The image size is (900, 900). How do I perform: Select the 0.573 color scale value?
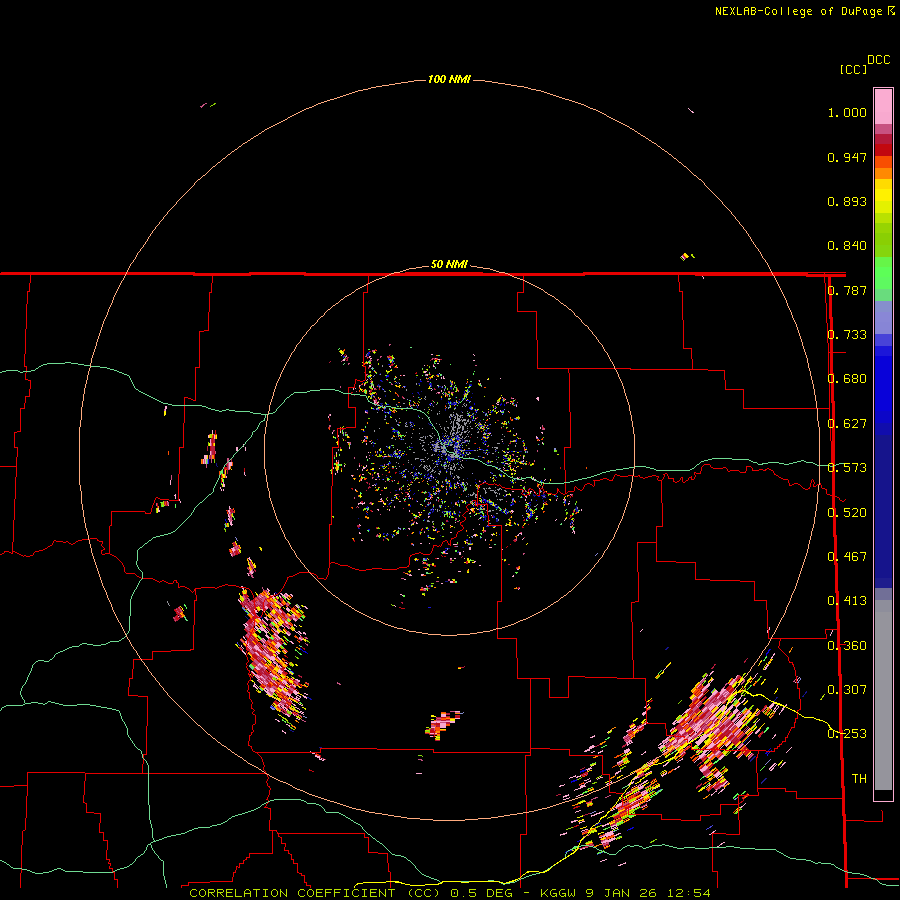click(847, 468)
